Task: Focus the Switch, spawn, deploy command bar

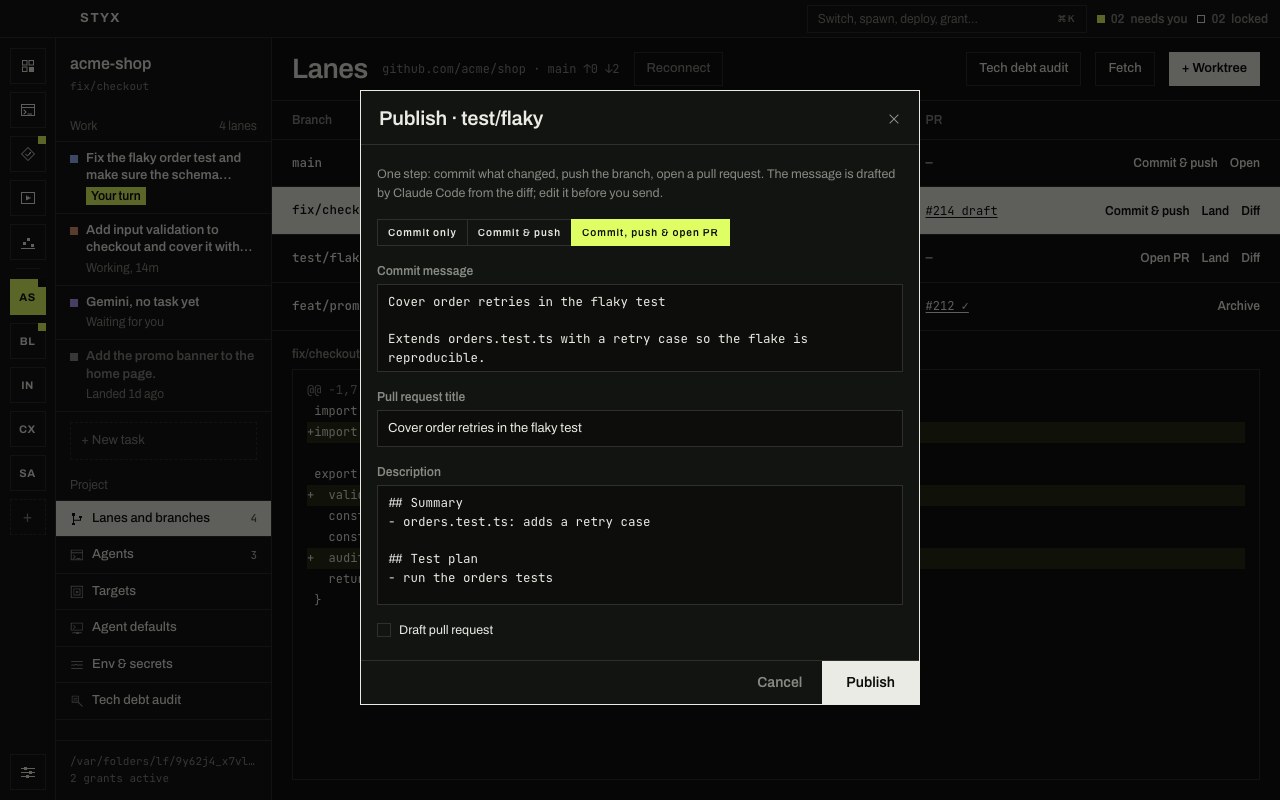Action: coord(946,19)
